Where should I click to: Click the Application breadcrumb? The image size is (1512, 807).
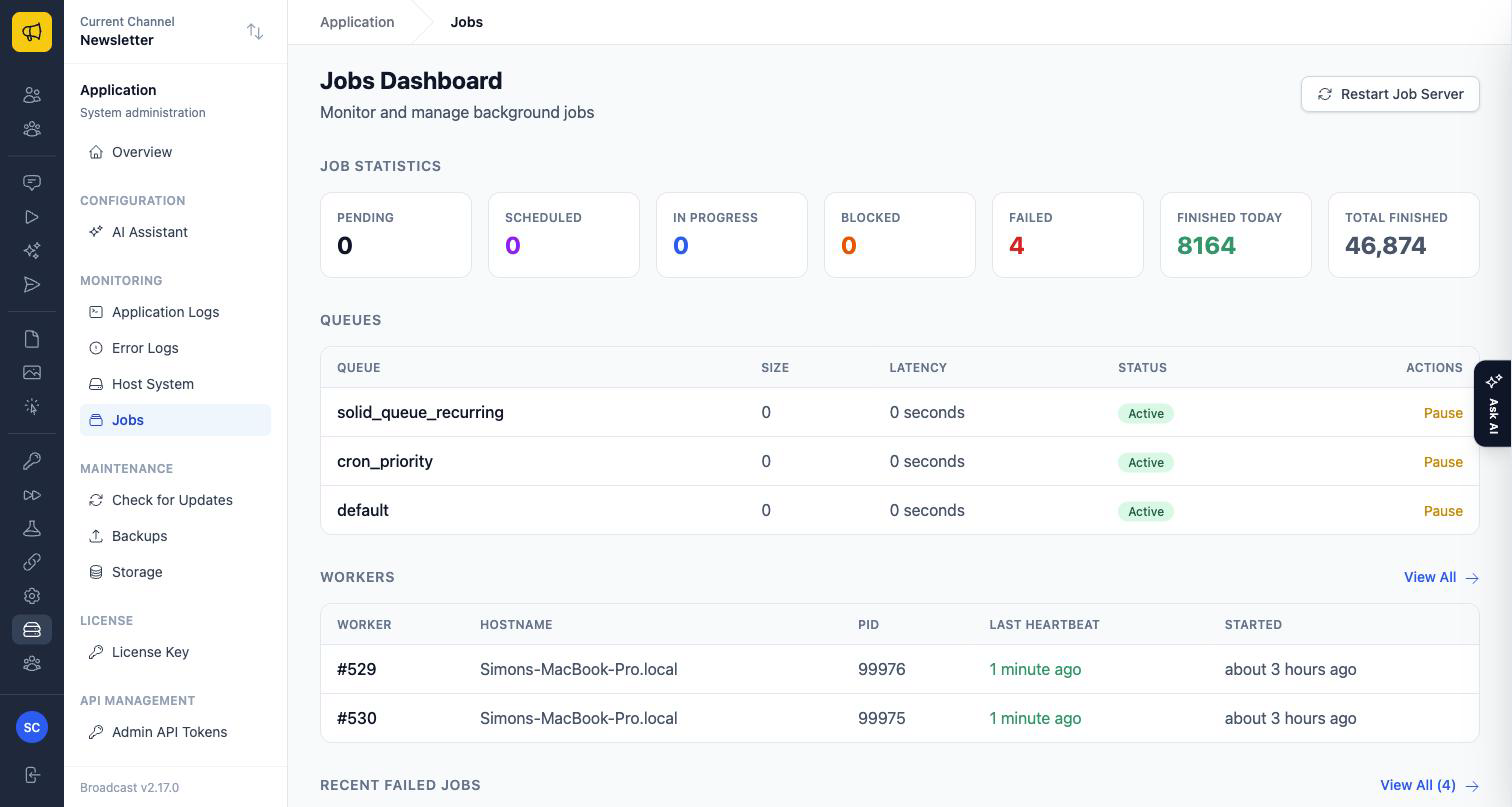click(x=357, y=22)
